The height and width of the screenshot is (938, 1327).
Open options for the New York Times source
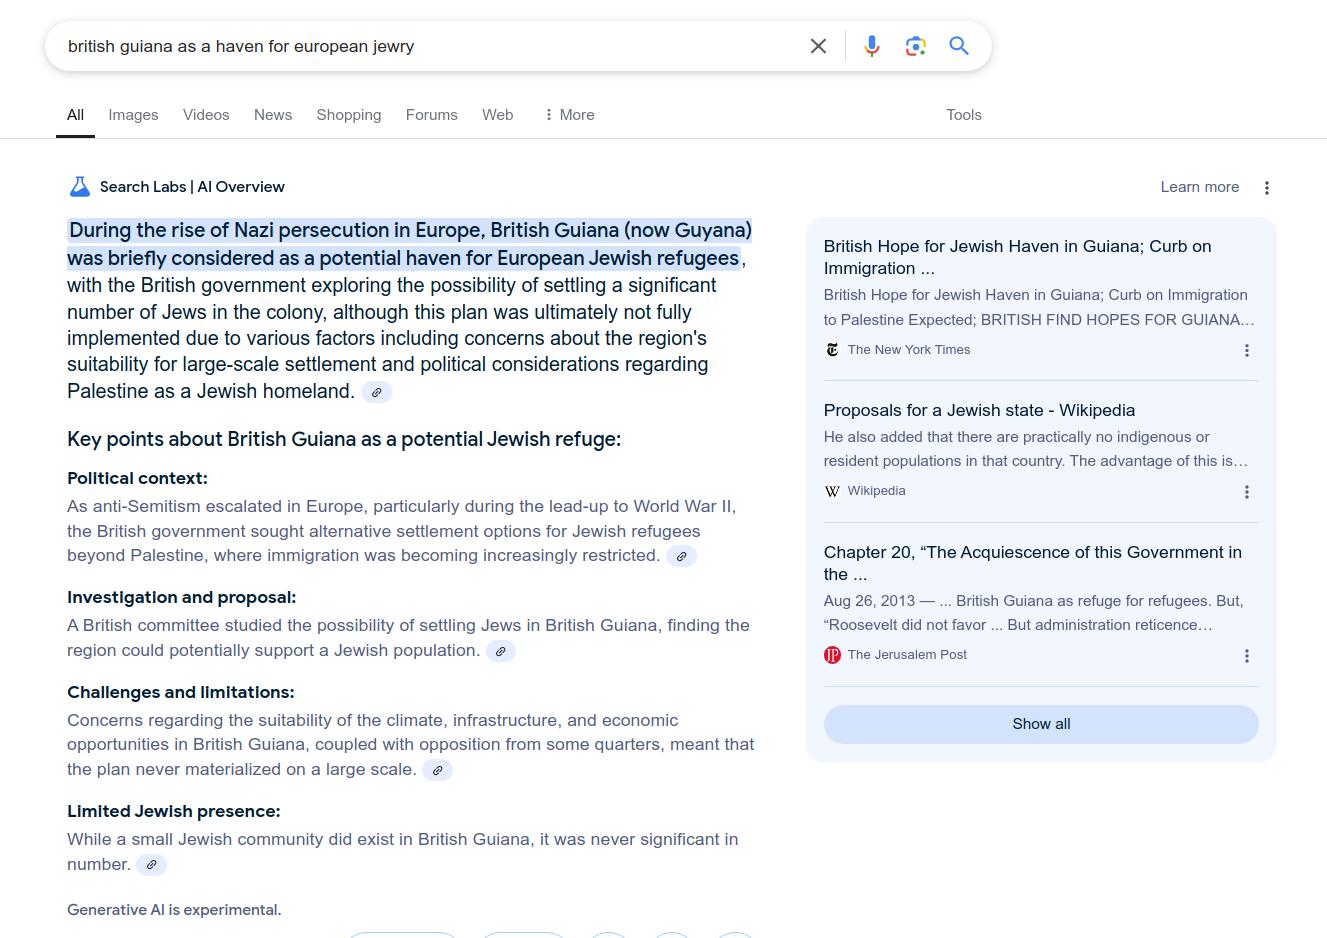tap(1246, 350)
